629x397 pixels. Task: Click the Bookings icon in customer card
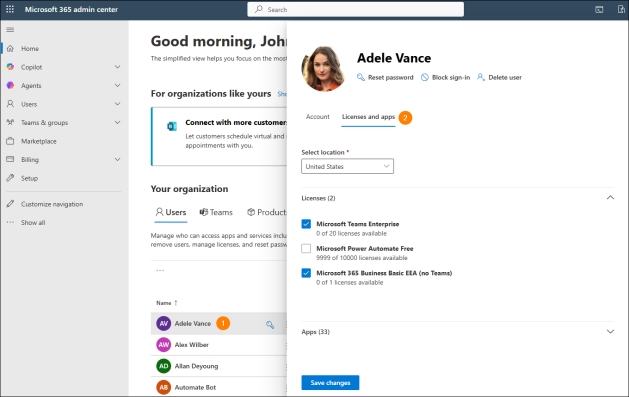172,127
